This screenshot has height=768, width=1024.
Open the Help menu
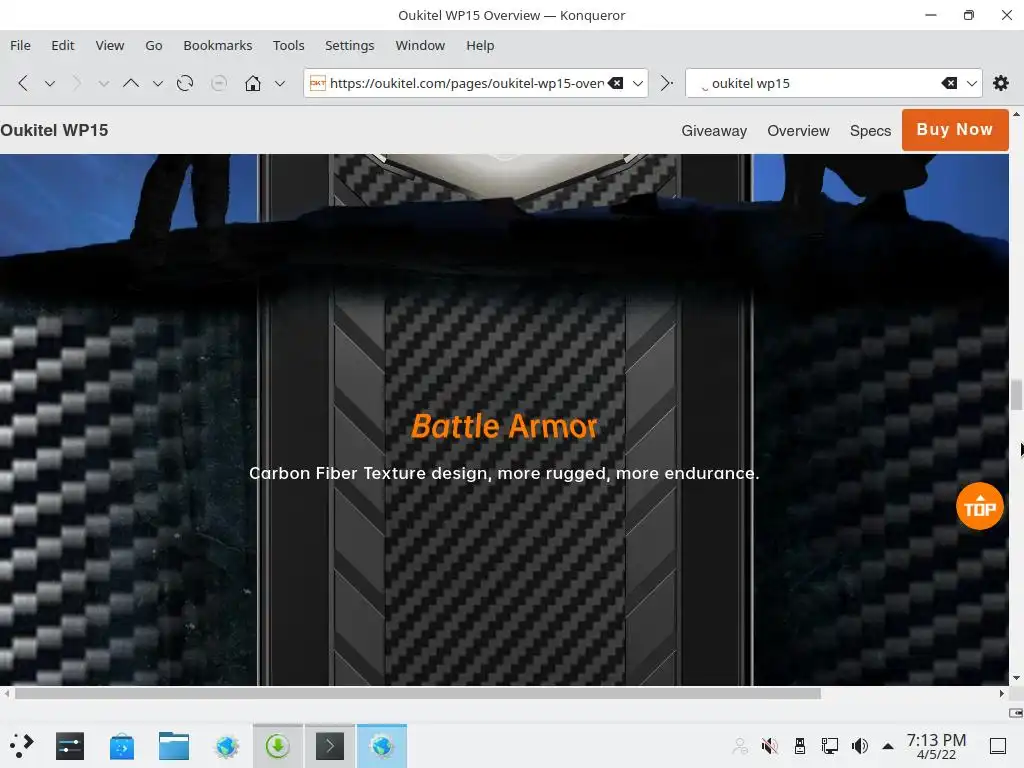coord(480,45)
